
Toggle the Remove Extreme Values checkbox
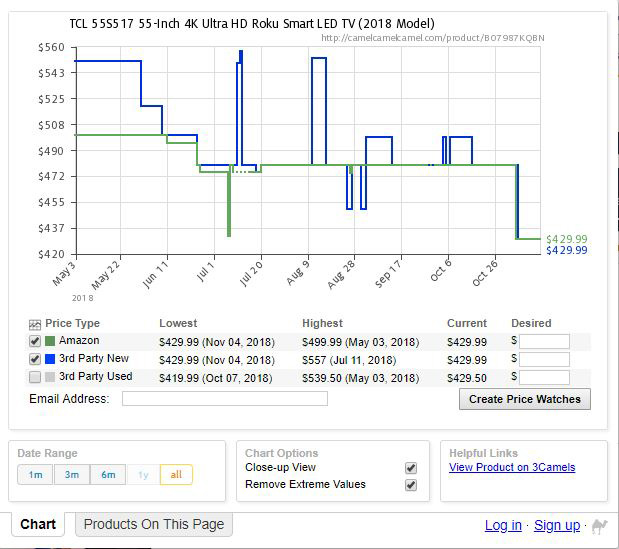click(x=411, y=485)
